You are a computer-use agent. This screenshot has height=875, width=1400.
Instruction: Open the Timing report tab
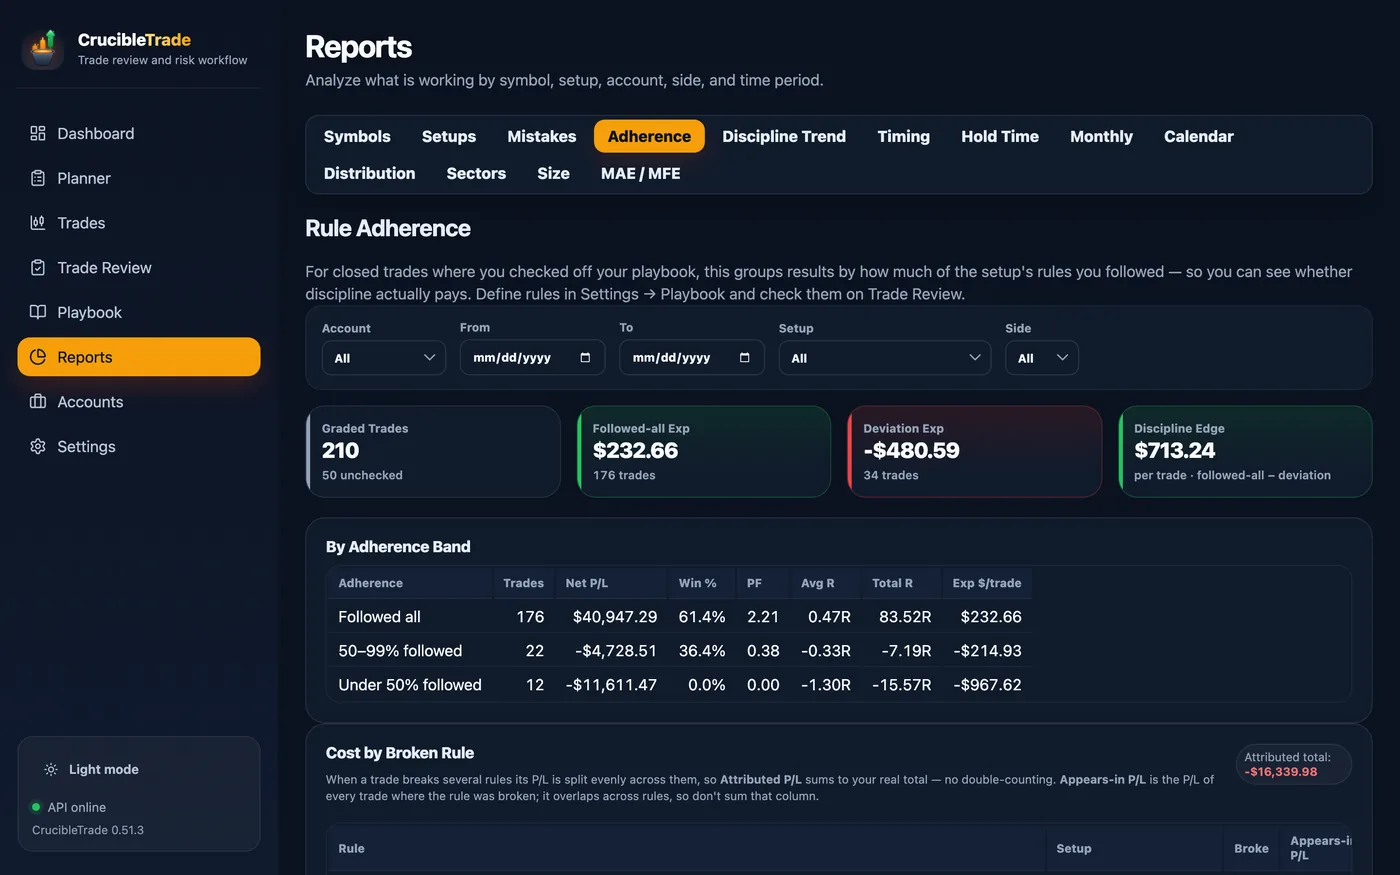pyautogui.click(x=904, y=136)
